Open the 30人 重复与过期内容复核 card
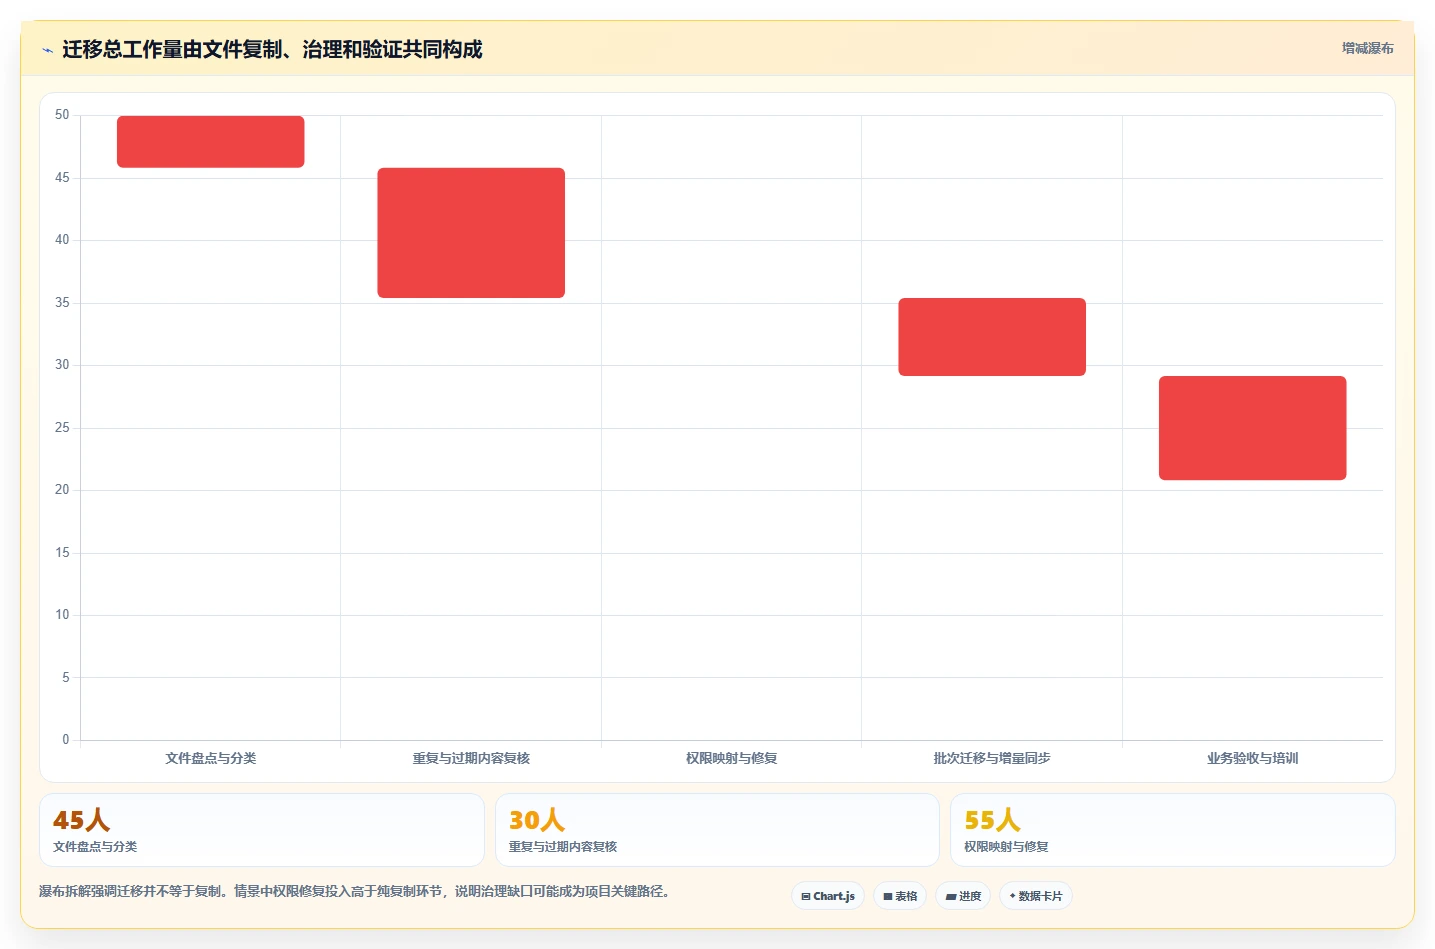This screenshot has width=1435, height=949. pyautogui.click(x=717, y=830)
